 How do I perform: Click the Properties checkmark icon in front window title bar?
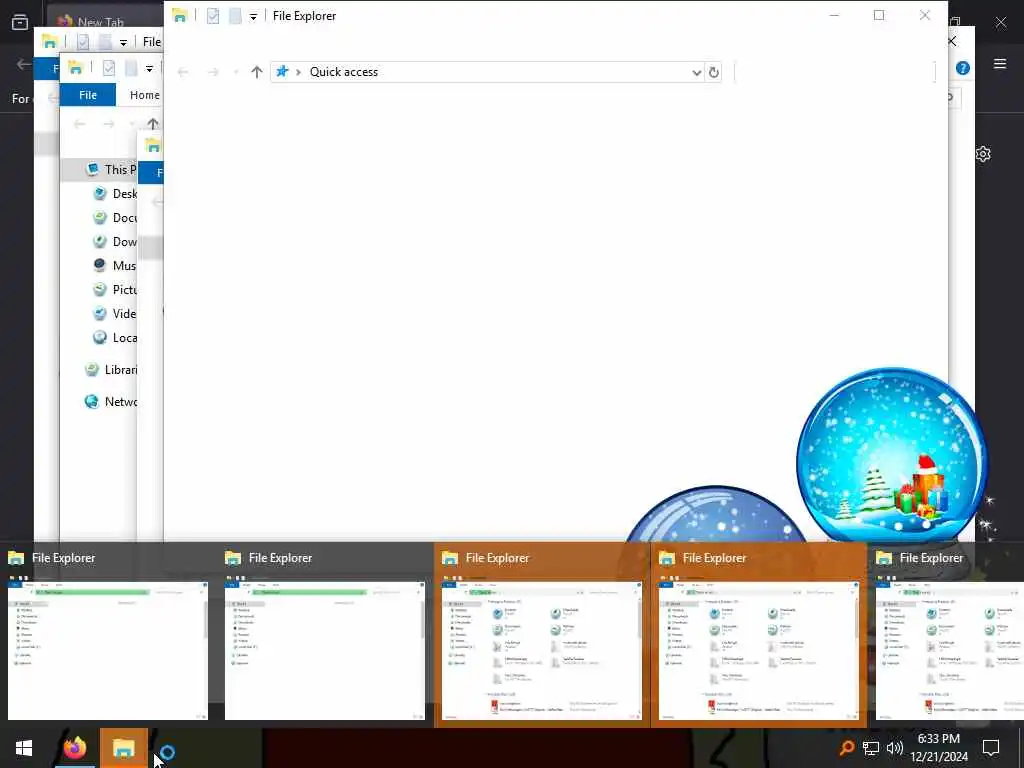213,16
